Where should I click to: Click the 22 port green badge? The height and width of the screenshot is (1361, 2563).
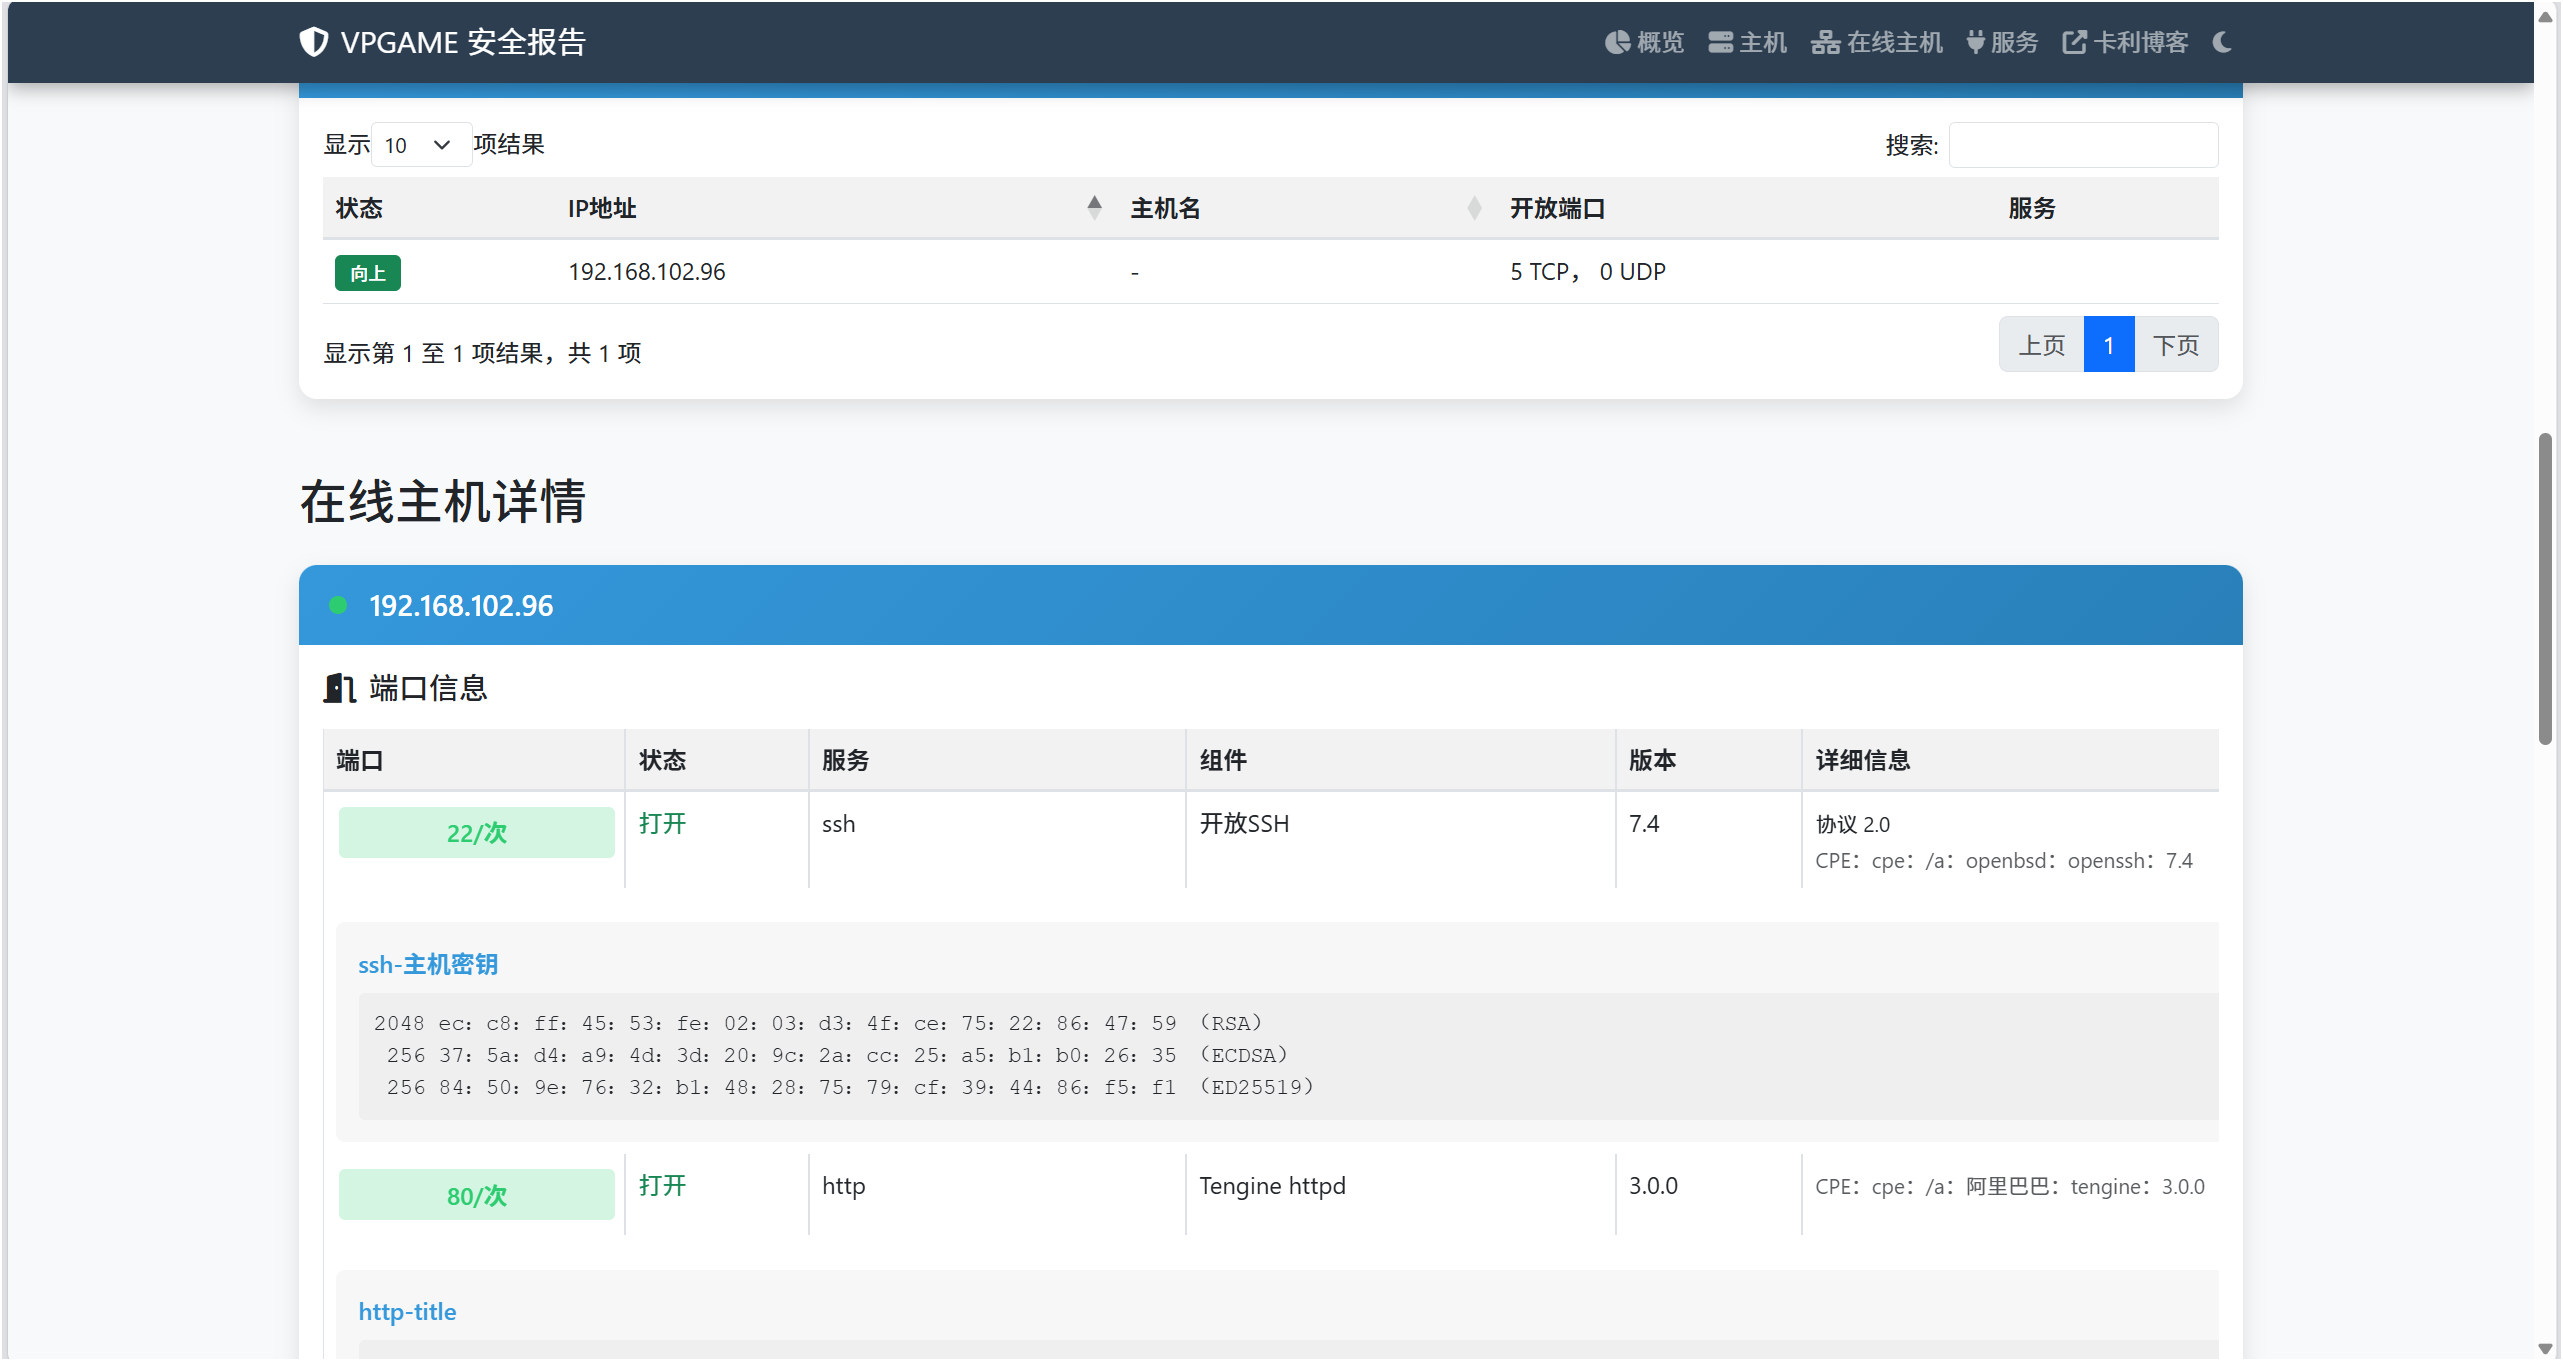tap(476, 832)
